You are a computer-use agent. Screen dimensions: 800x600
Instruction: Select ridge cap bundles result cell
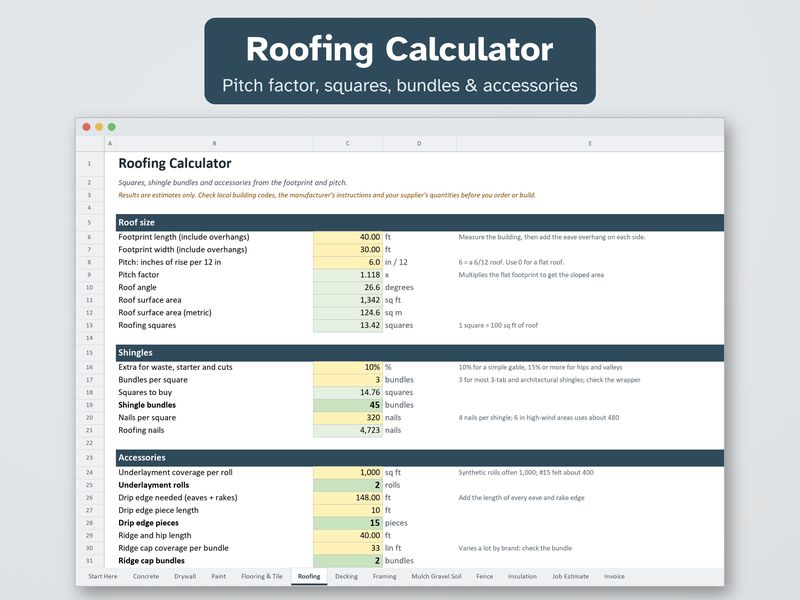pos(347,561)
